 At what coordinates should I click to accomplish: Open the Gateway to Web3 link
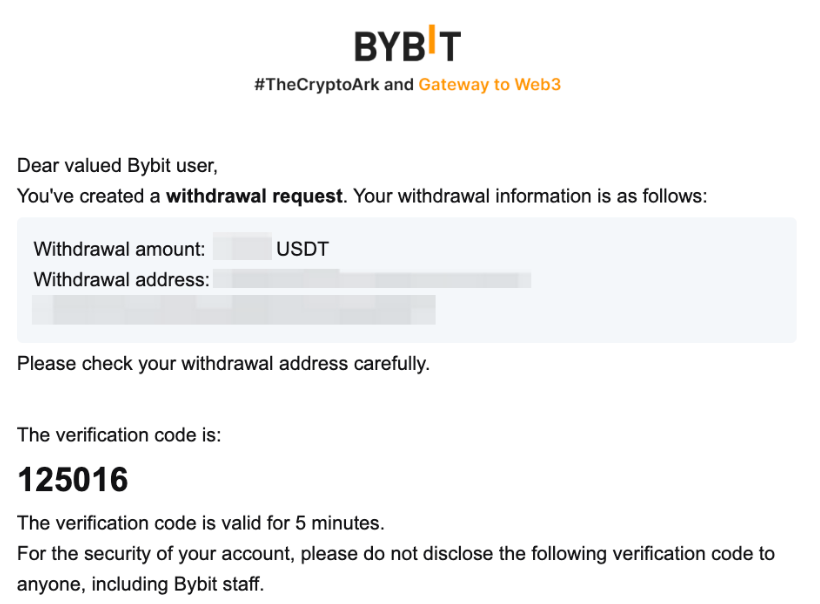[489, 85]
